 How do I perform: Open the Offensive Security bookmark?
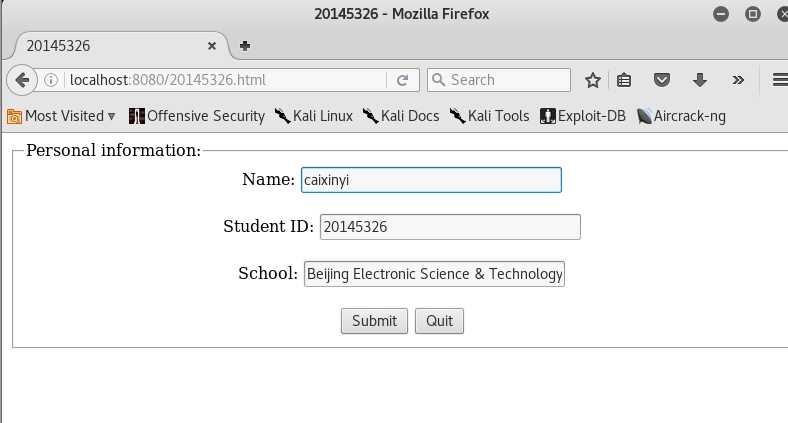197,116
